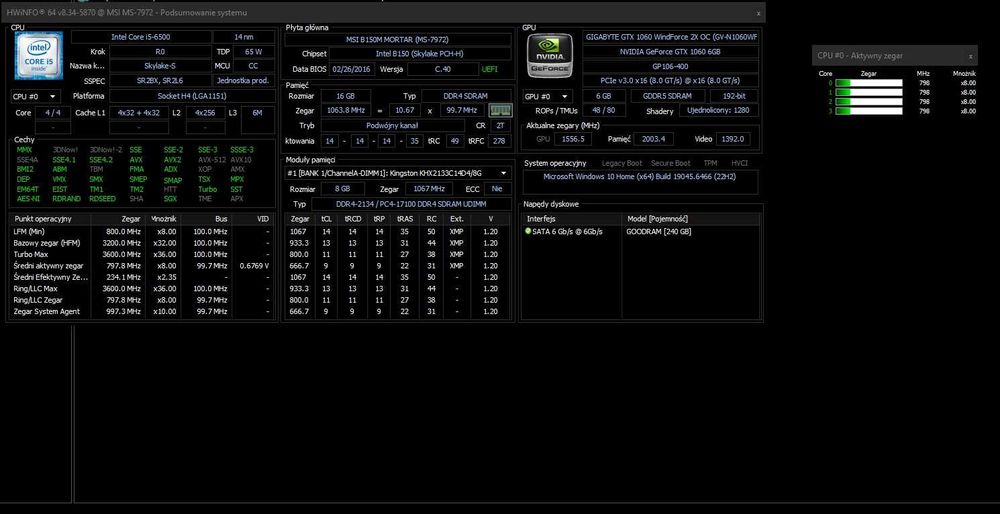Select the Bazowy zegar (HFM) row
Screen dimensions: 1000x514
pos(142,243)
